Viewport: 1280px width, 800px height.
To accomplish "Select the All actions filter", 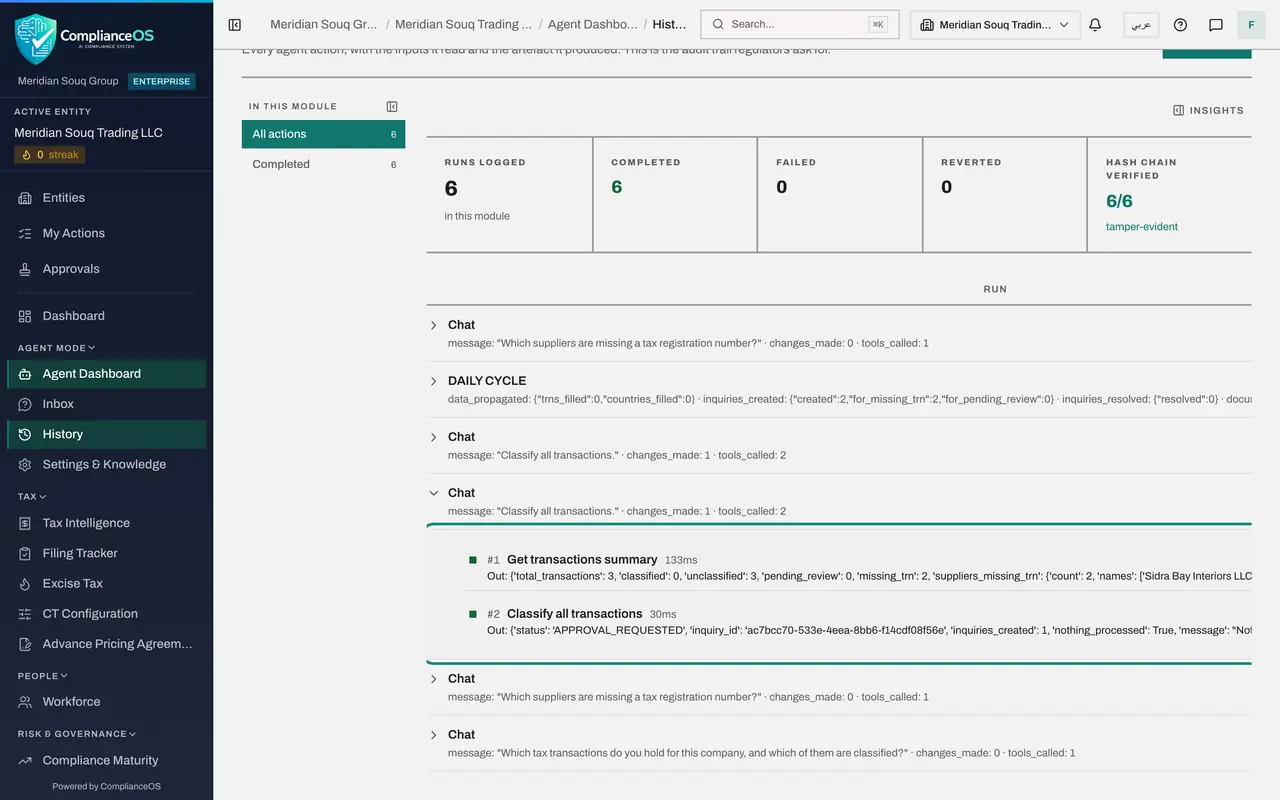I will coord(323,134).
